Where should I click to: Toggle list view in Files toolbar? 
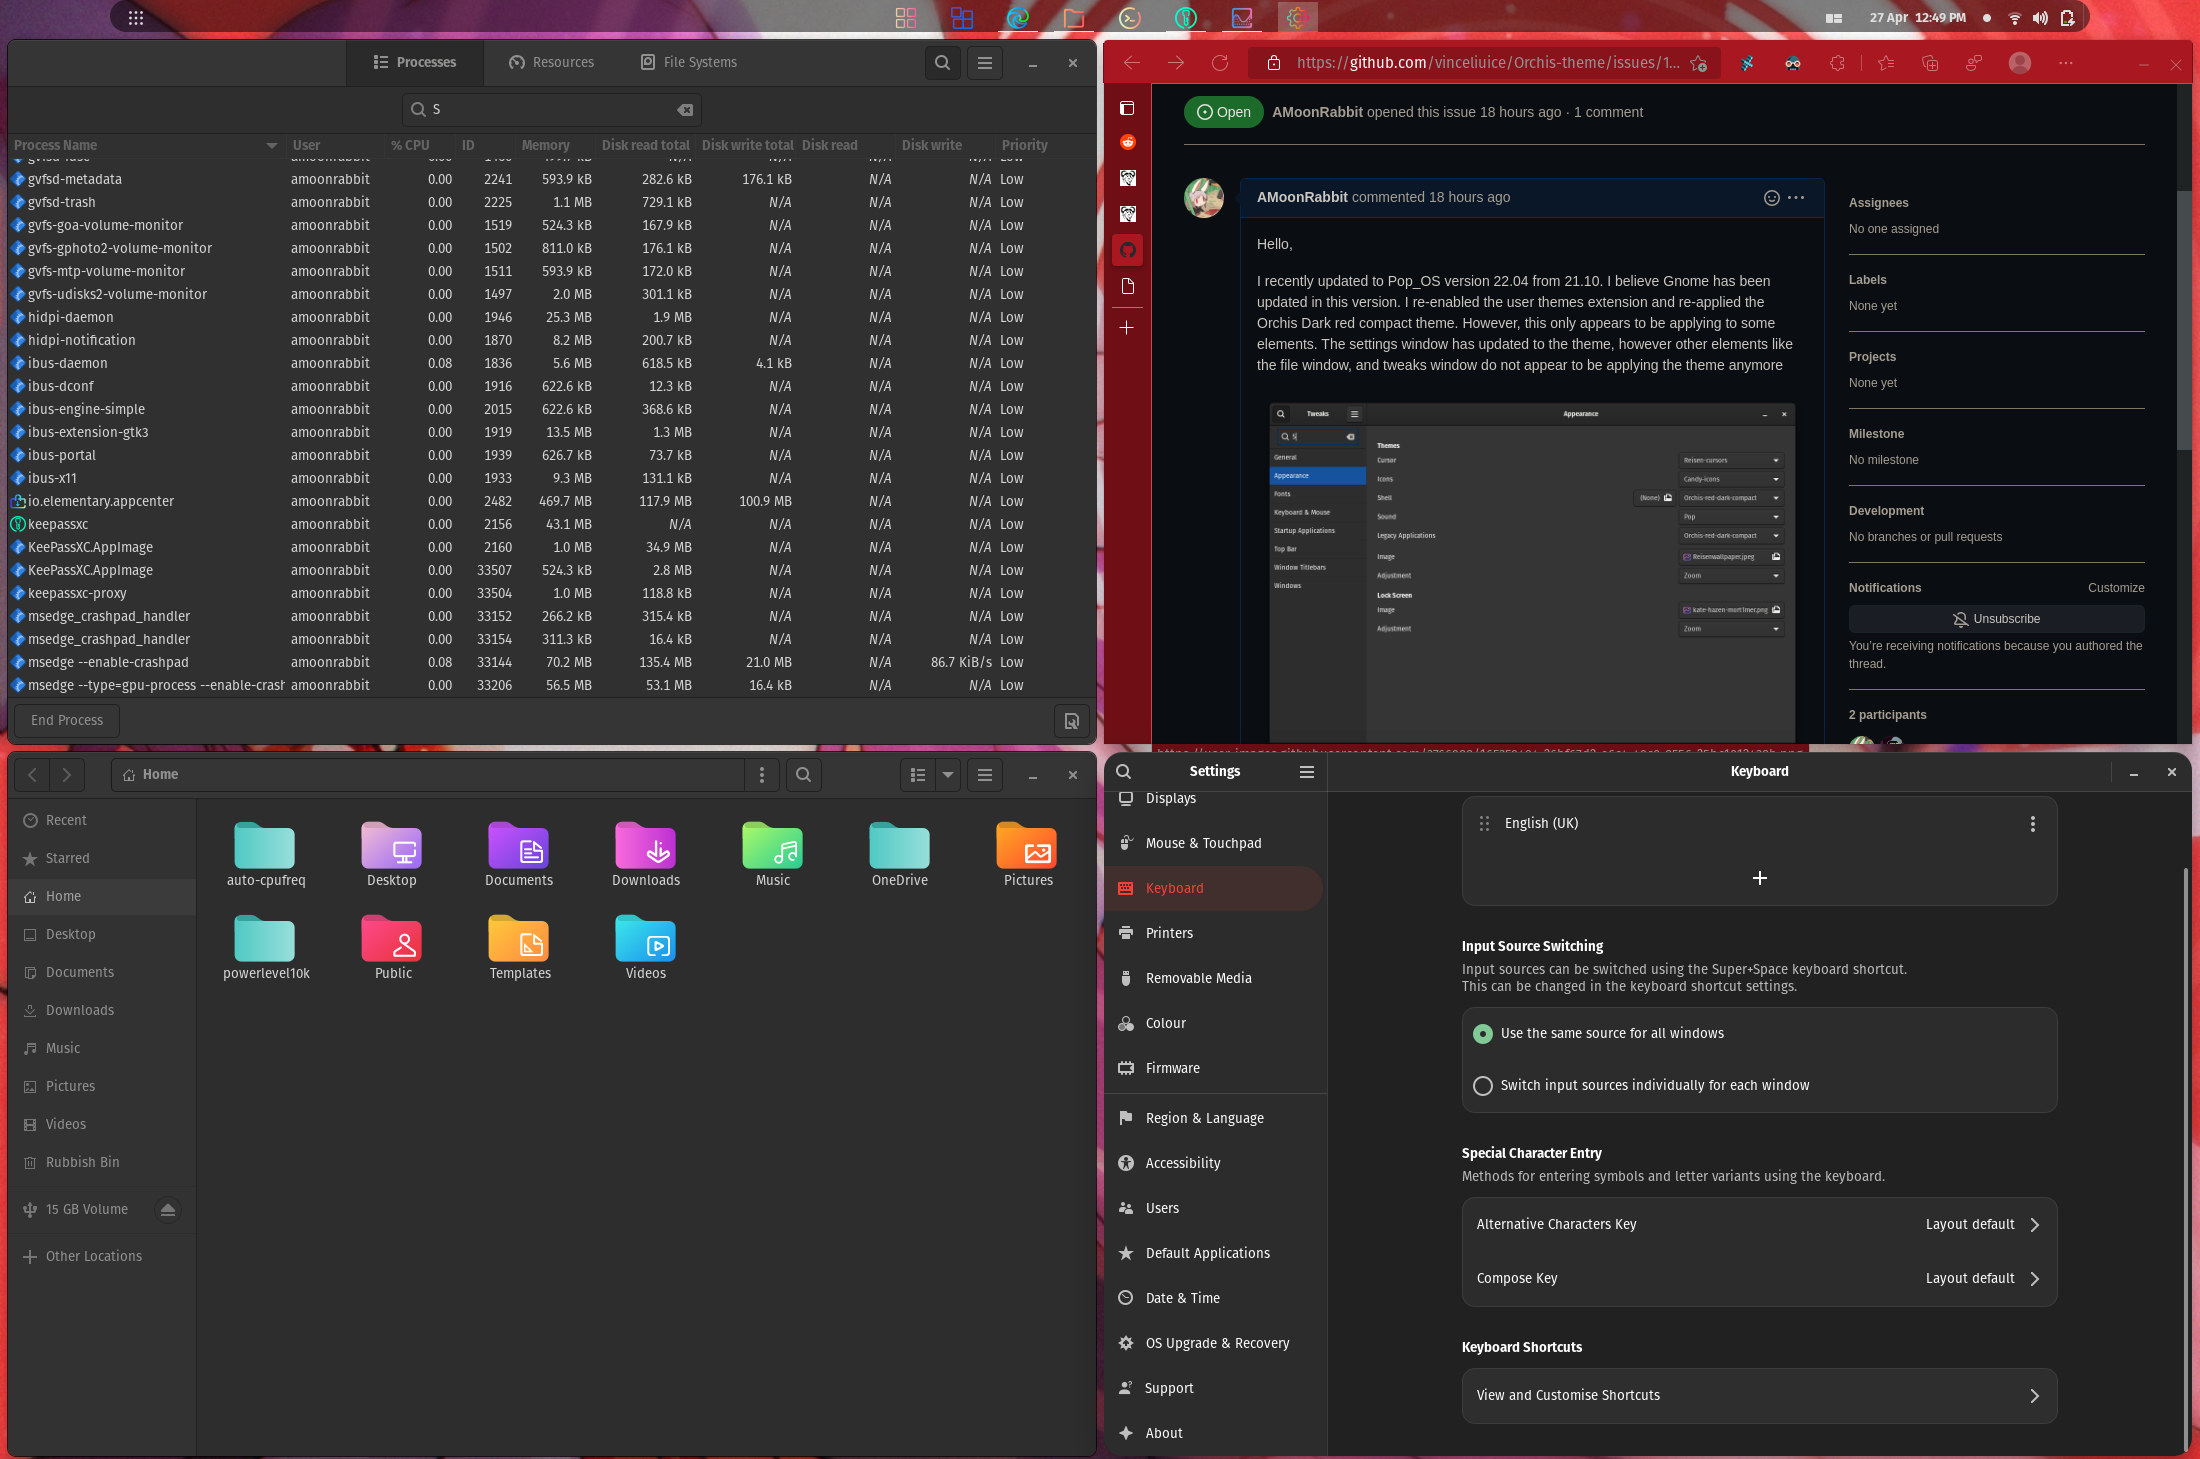pyautogui.click(x=917, y=775)
